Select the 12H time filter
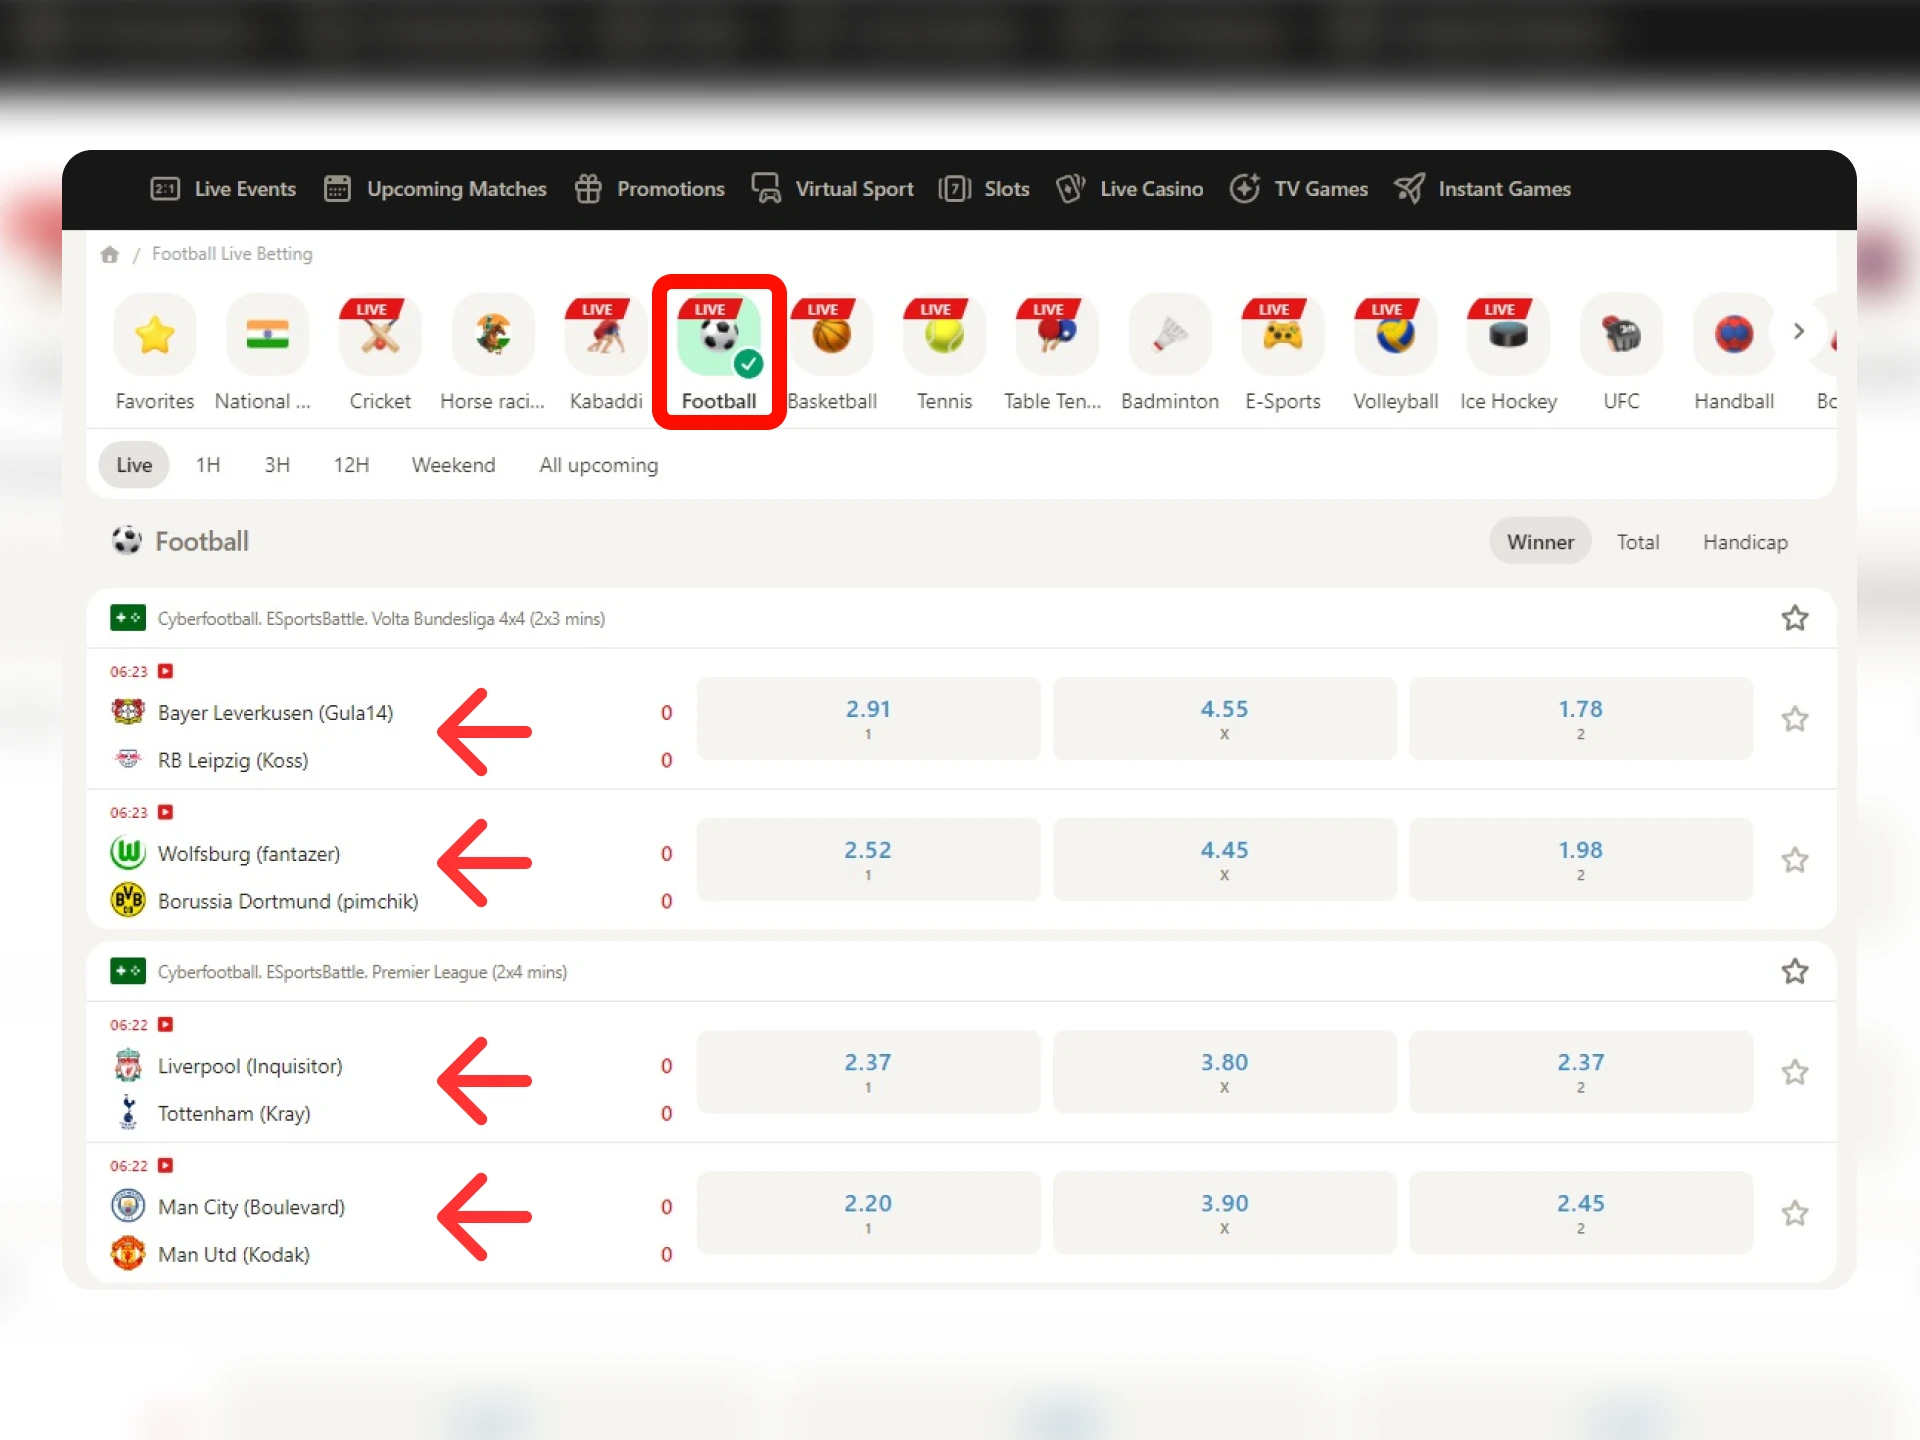This screenshot has width=1920, height=1440. (350, 464)
